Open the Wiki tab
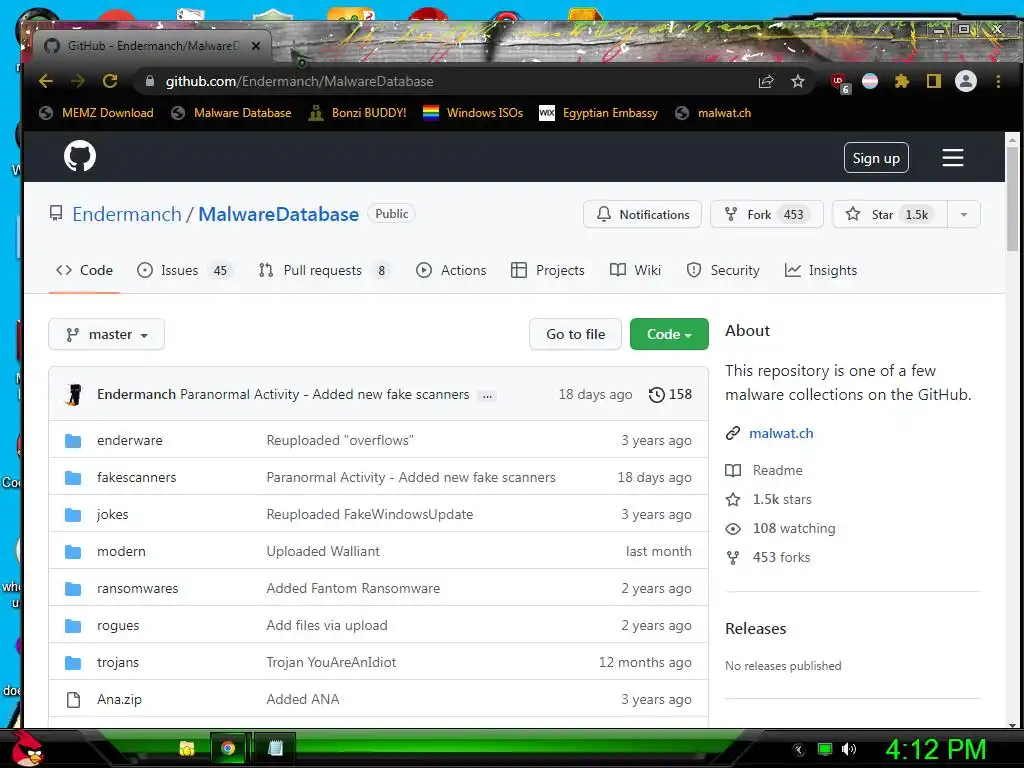Image resolution: width=1024 pixels, height=768 pixels. [635, 270]
